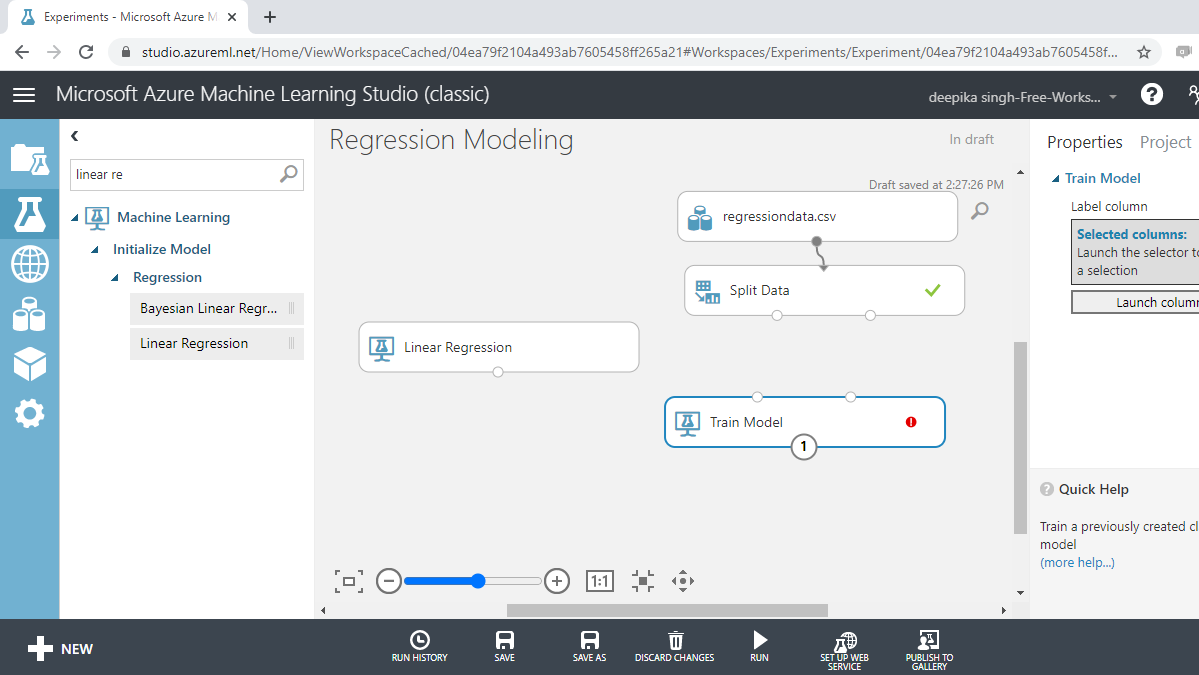Viewport: 1199px width, 675px height.
Task: Click the zoom to fit icon
Action: (349, 581)
